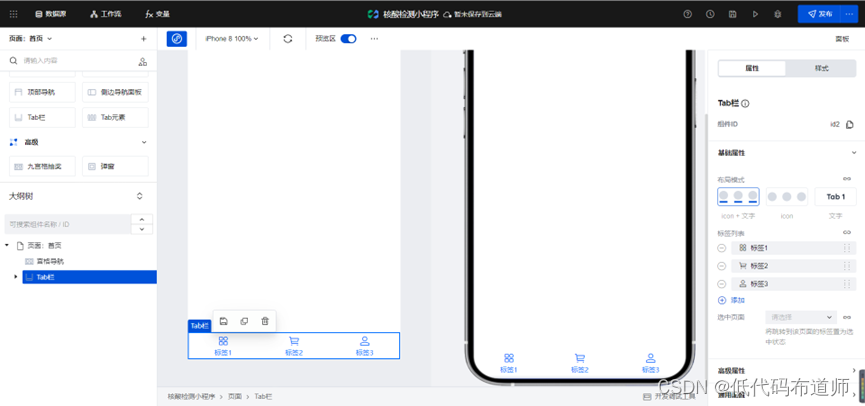Click the outline search up arrow
Screen dimensions: 865x406
[142, 220]
